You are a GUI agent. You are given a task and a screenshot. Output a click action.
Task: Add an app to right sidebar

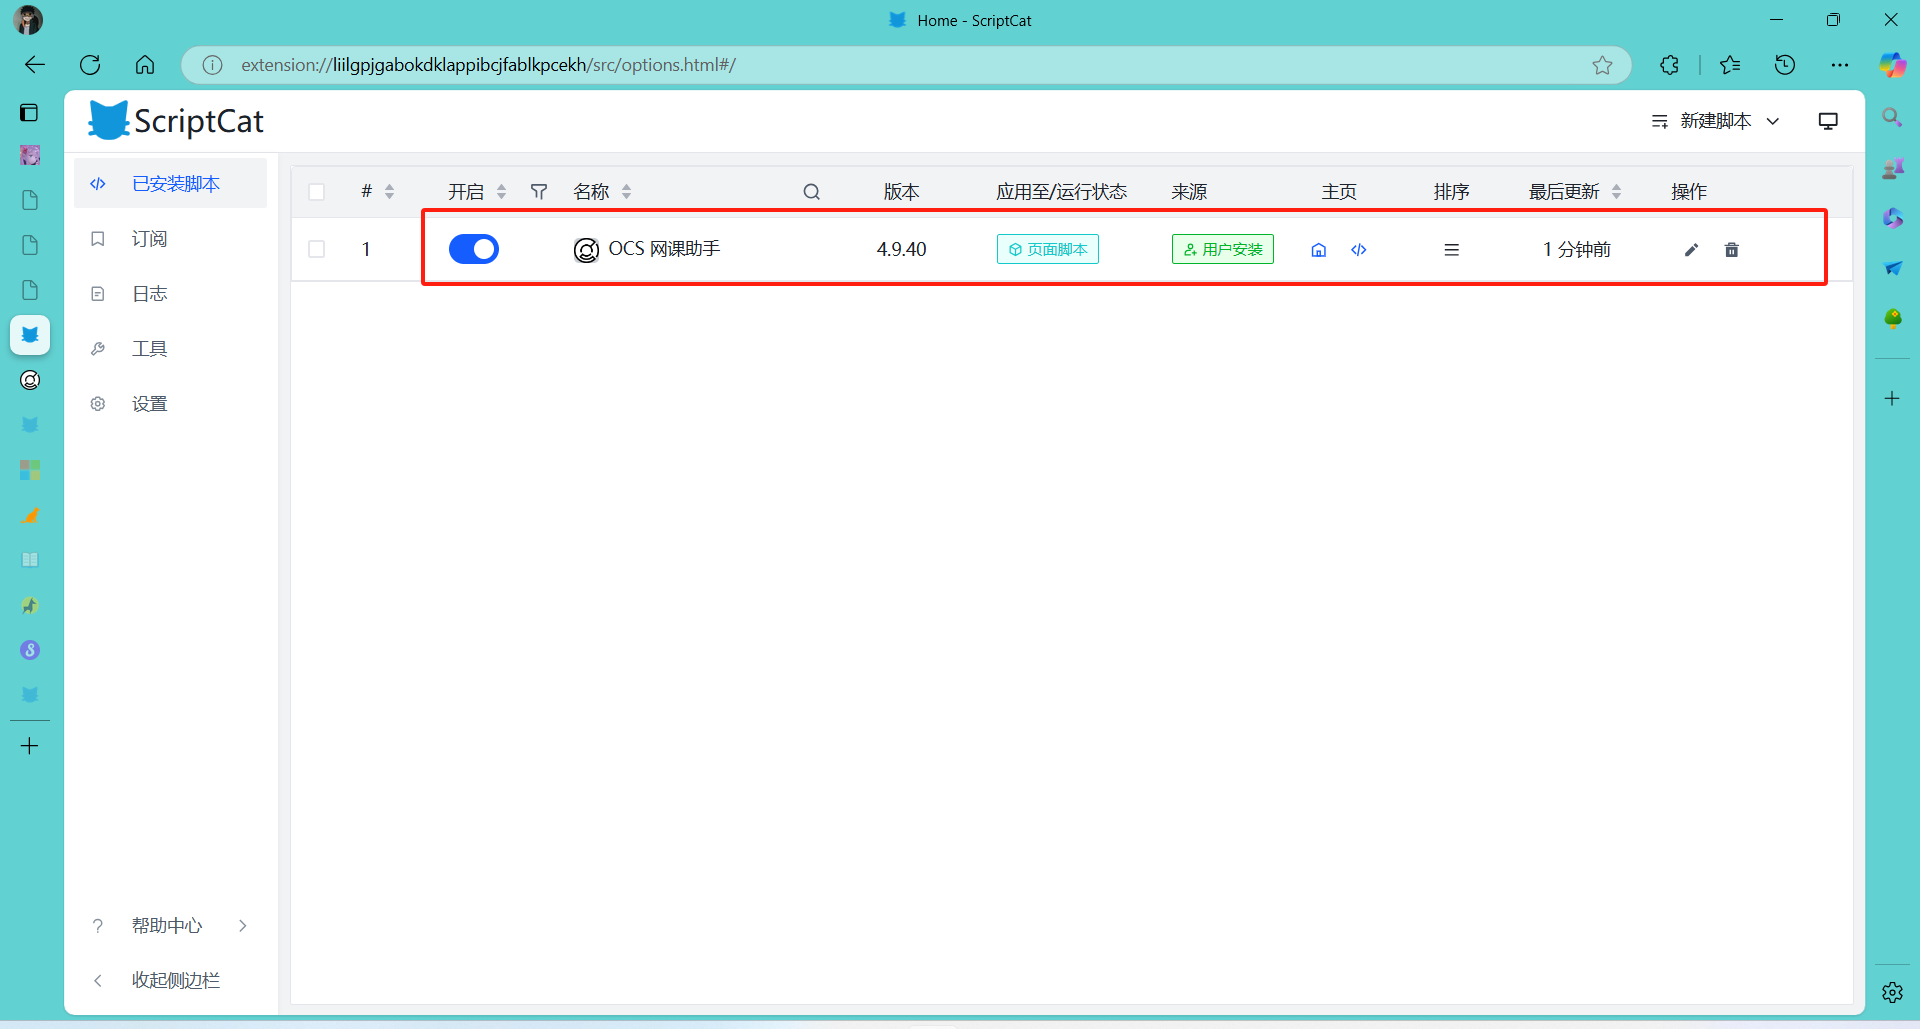tap(1892, 399)
